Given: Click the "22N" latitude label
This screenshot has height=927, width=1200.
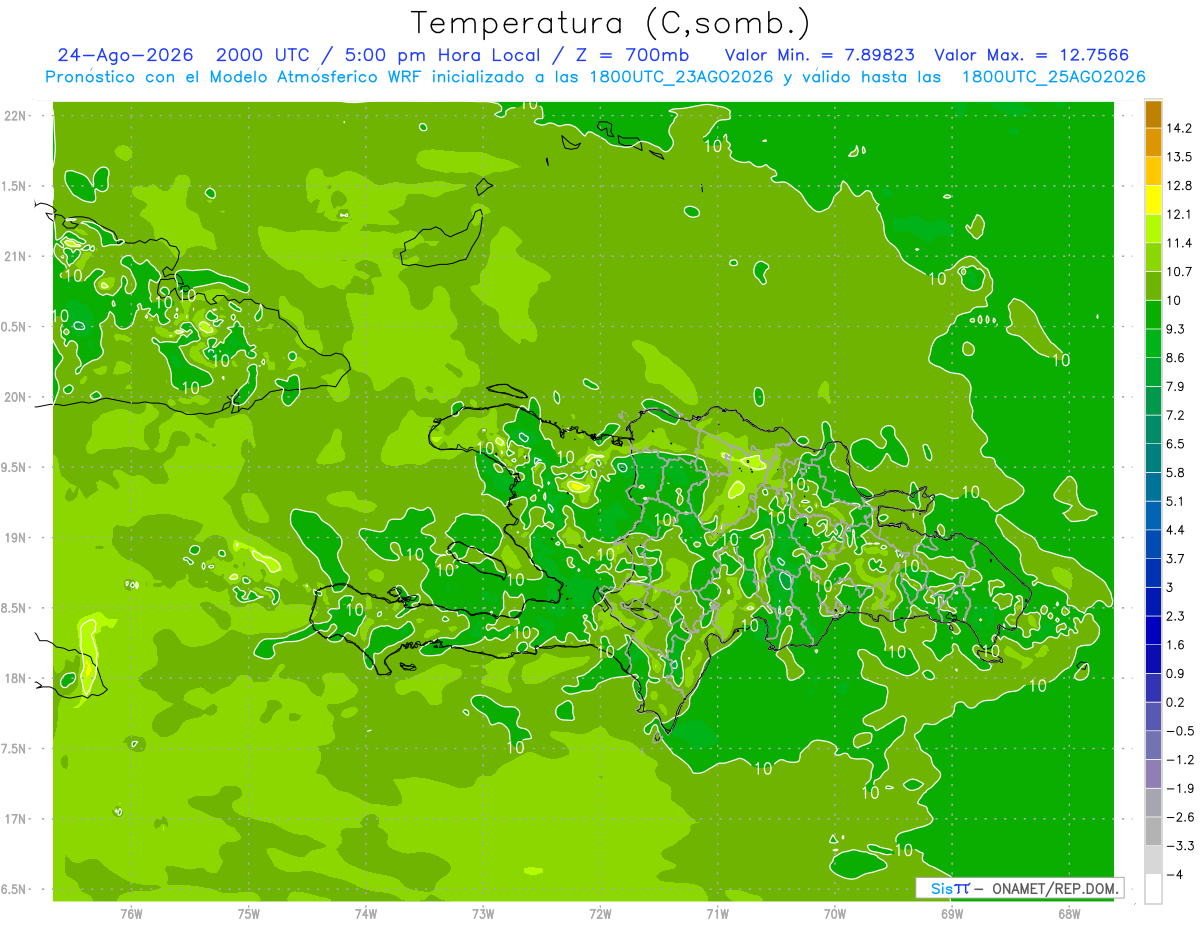Looking at the screenshot, I should click(x=14, y=116).
